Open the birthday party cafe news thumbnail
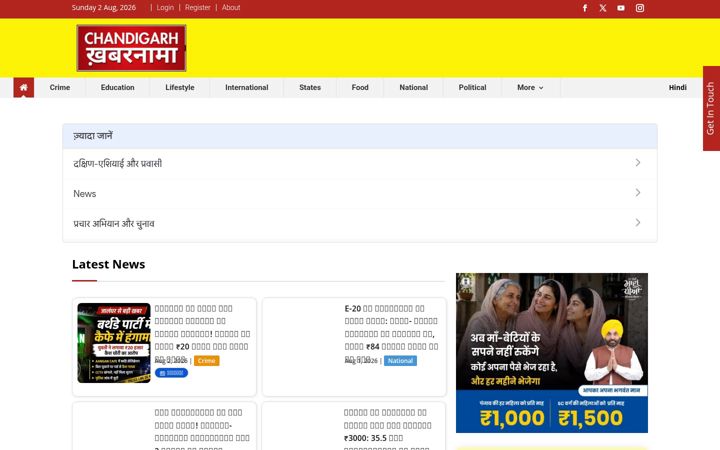The width and height of the screenshot is (720, 450). [114, 343]
